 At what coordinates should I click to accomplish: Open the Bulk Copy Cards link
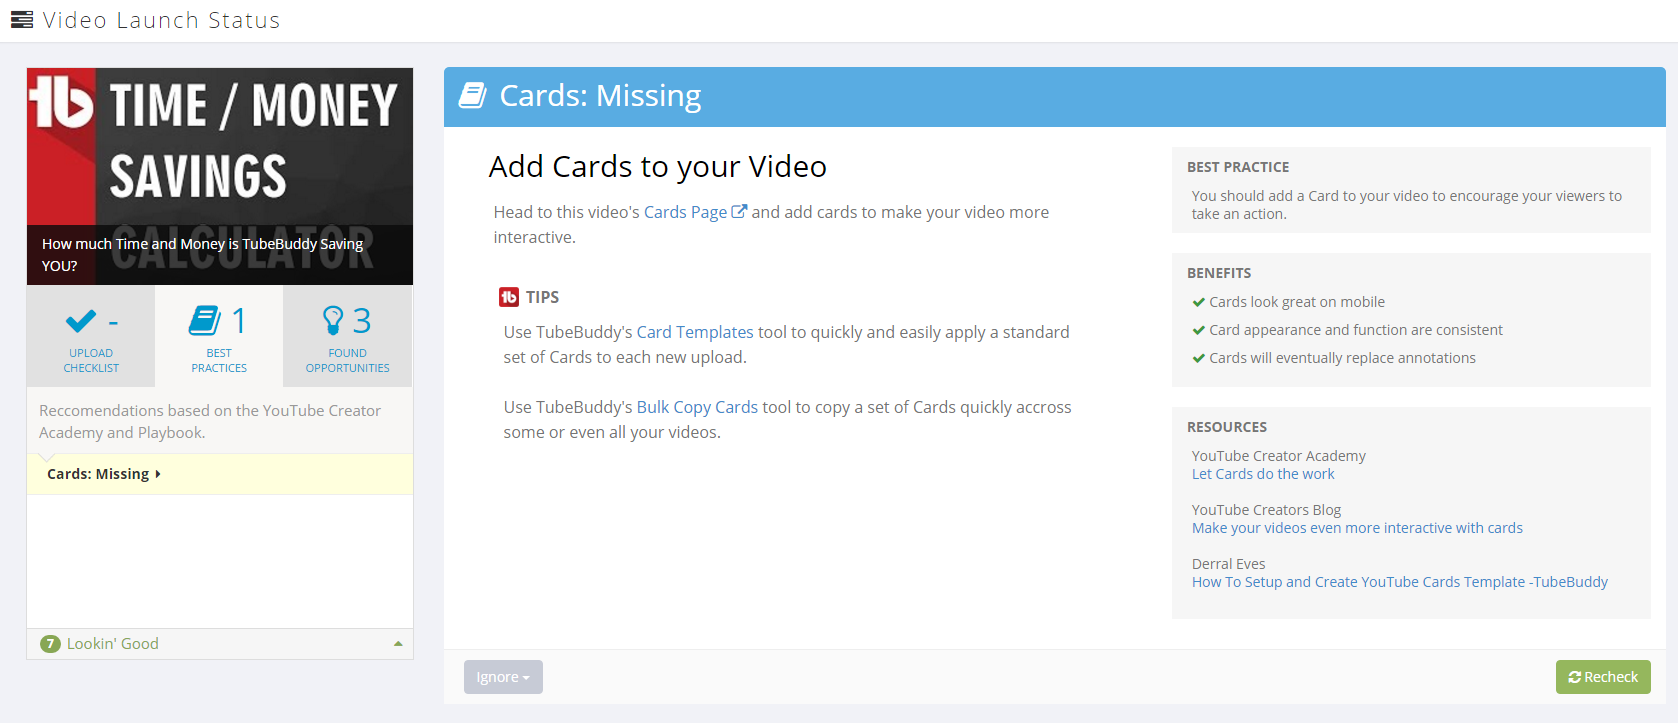coord(697,407)
